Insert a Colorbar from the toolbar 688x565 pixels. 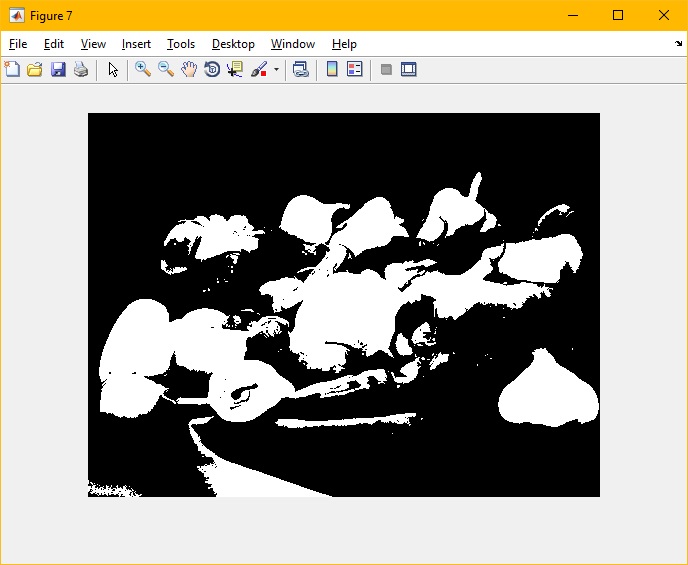tap(332, 69)
